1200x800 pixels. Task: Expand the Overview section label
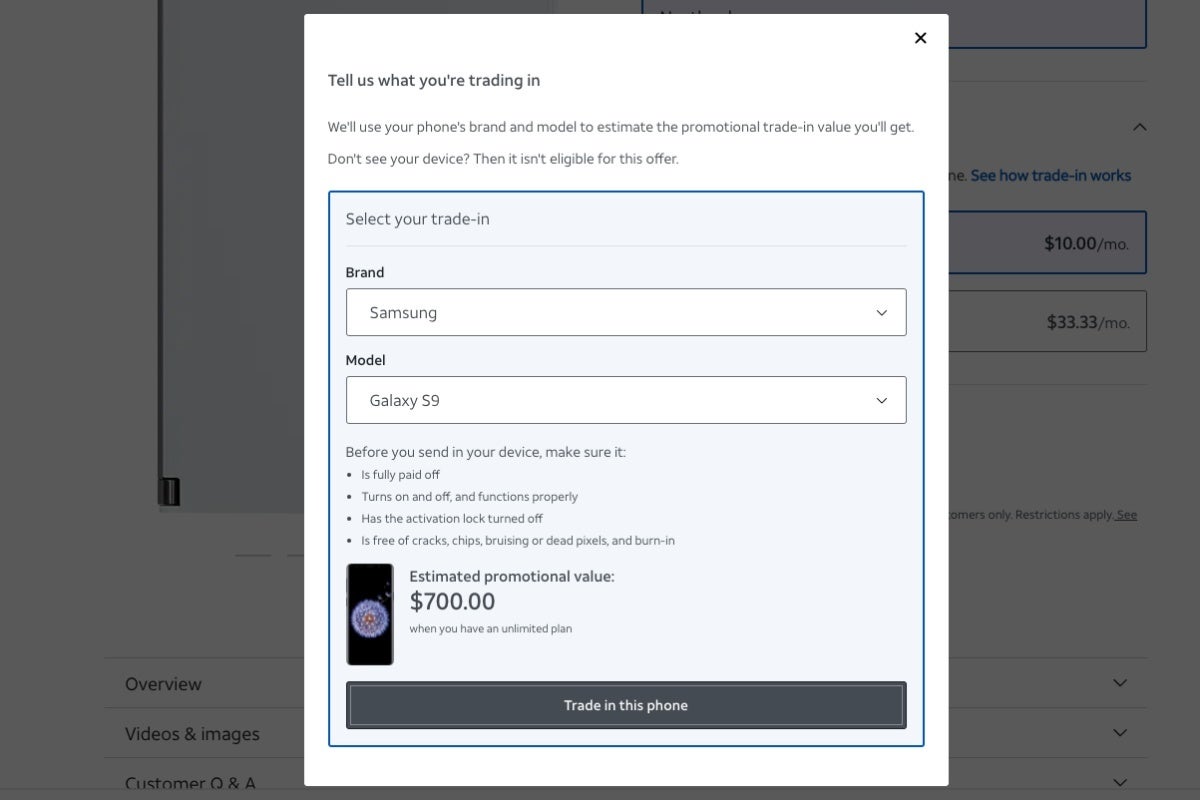pos(163,684)
